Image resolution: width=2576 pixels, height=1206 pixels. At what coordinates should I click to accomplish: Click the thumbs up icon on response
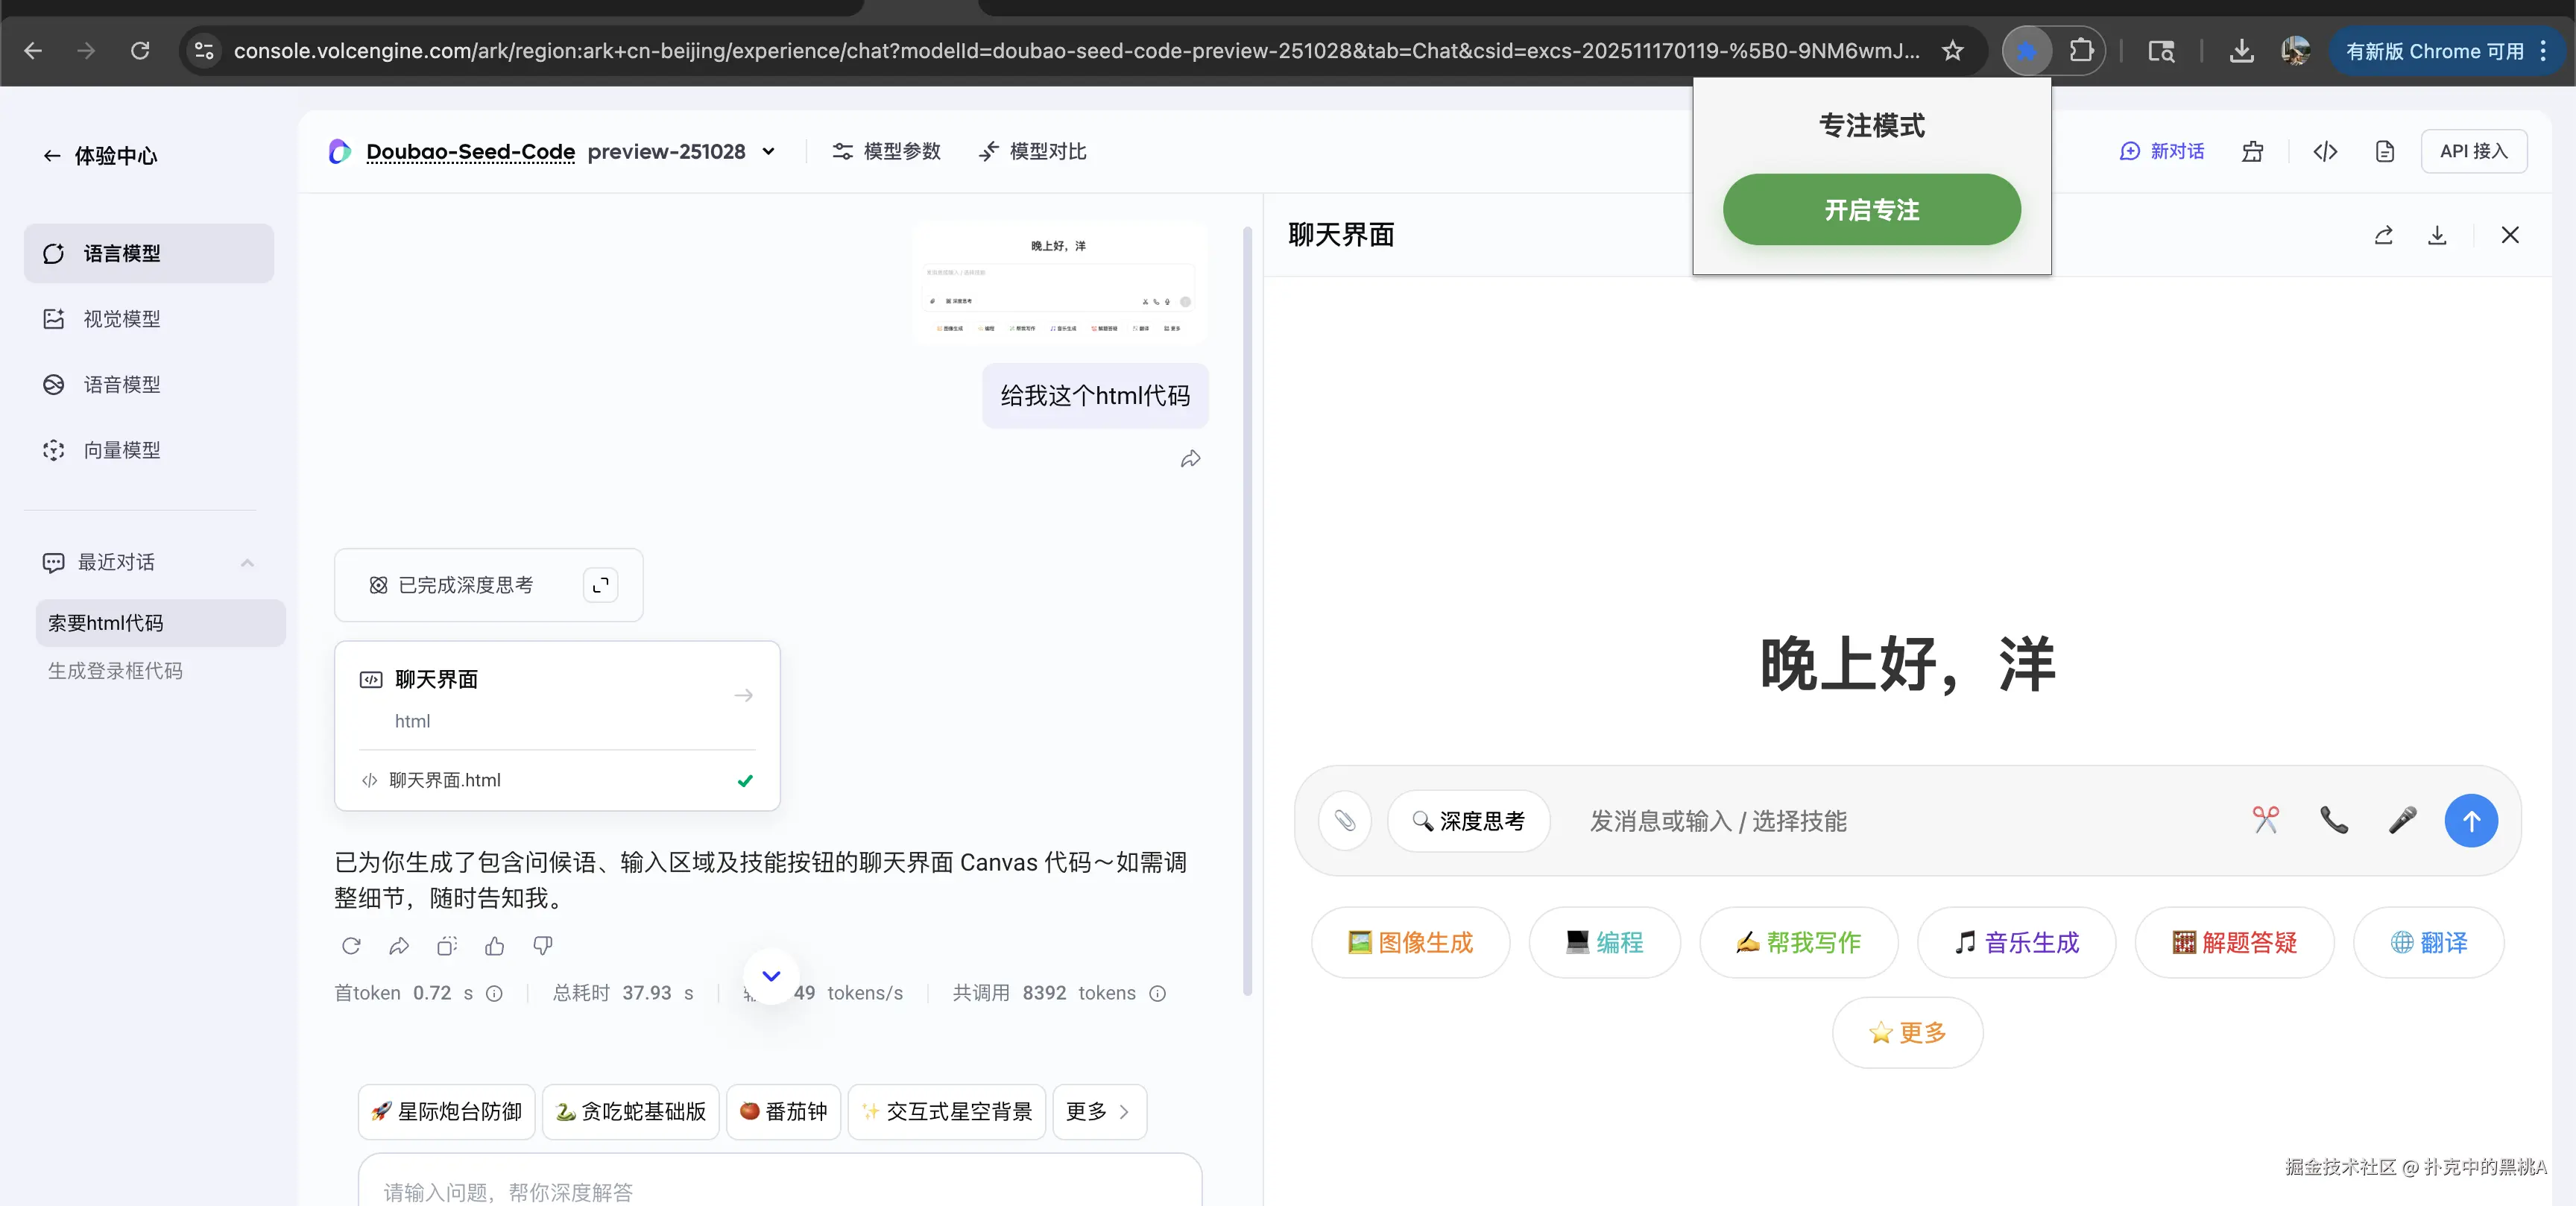click(x=494, y=946)
